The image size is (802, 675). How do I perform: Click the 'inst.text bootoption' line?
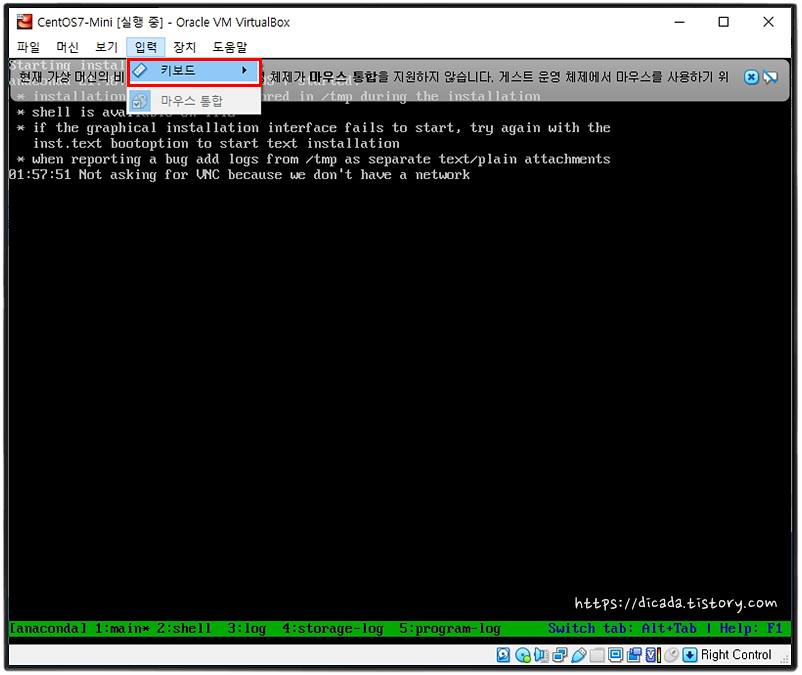(216, 144)
